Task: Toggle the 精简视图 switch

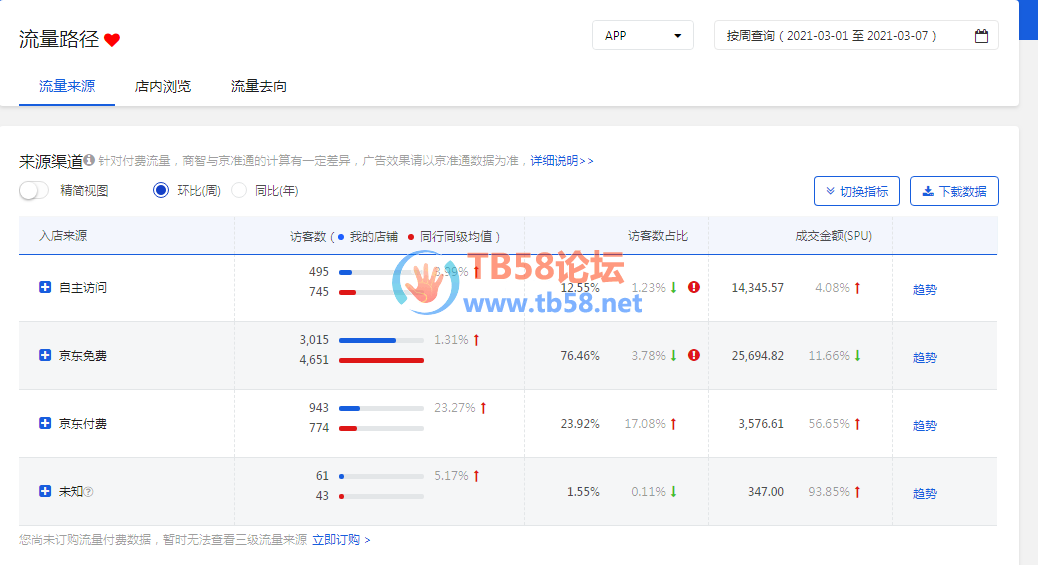Action: pos(34,191)
